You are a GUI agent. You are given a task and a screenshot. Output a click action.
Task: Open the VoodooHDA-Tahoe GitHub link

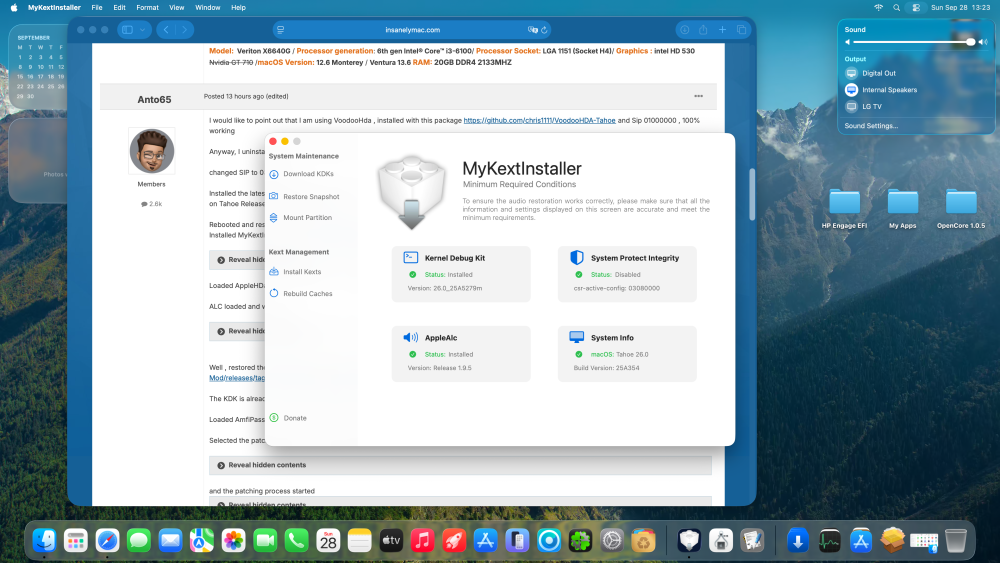[x=540, y=121]
